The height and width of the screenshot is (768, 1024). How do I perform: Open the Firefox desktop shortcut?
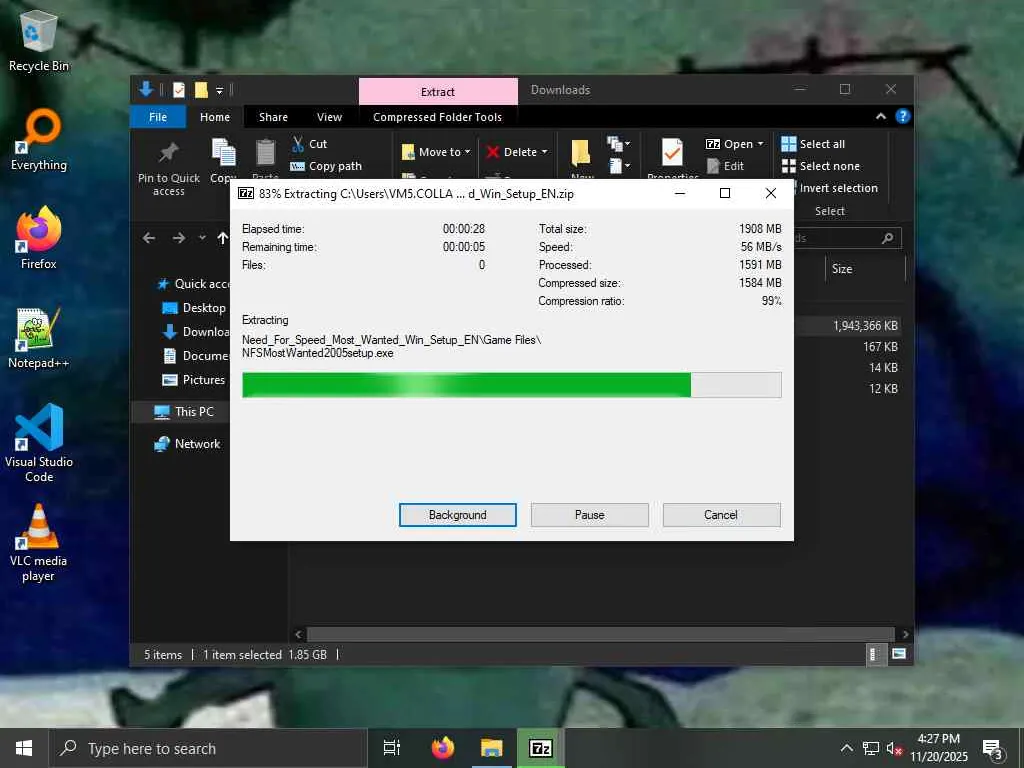(x=39, y=239)
